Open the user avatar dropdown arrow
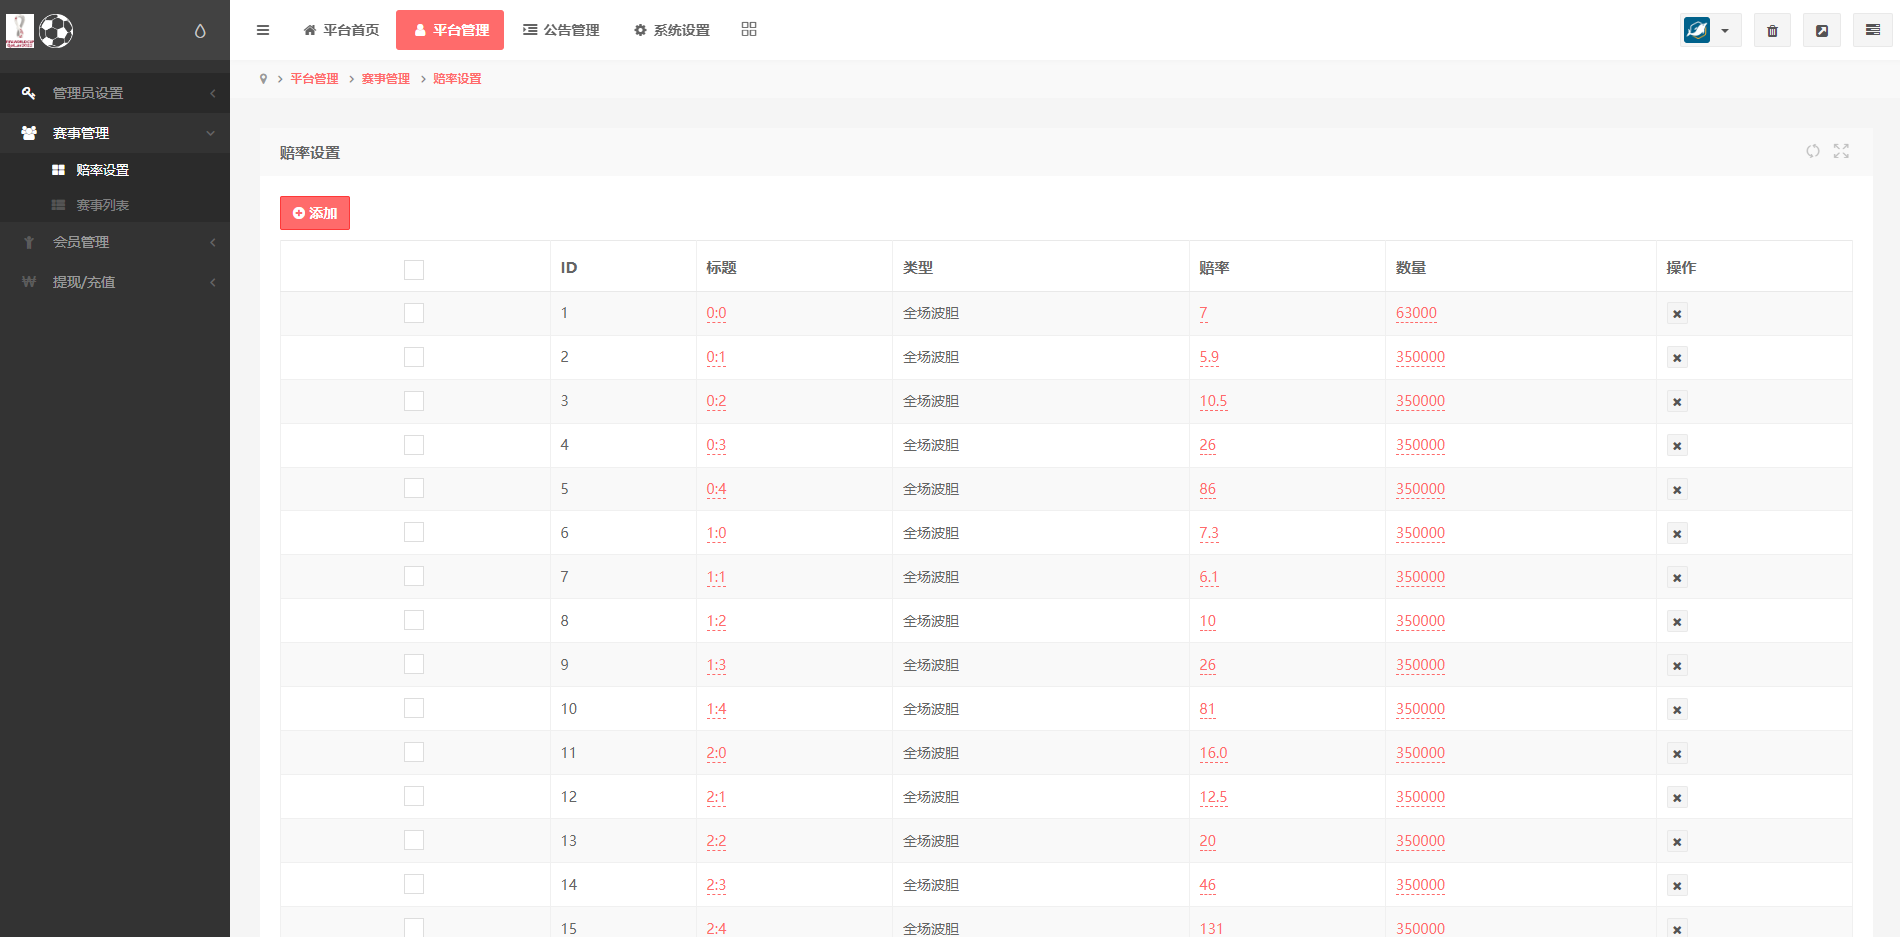 click(1725, 31)
